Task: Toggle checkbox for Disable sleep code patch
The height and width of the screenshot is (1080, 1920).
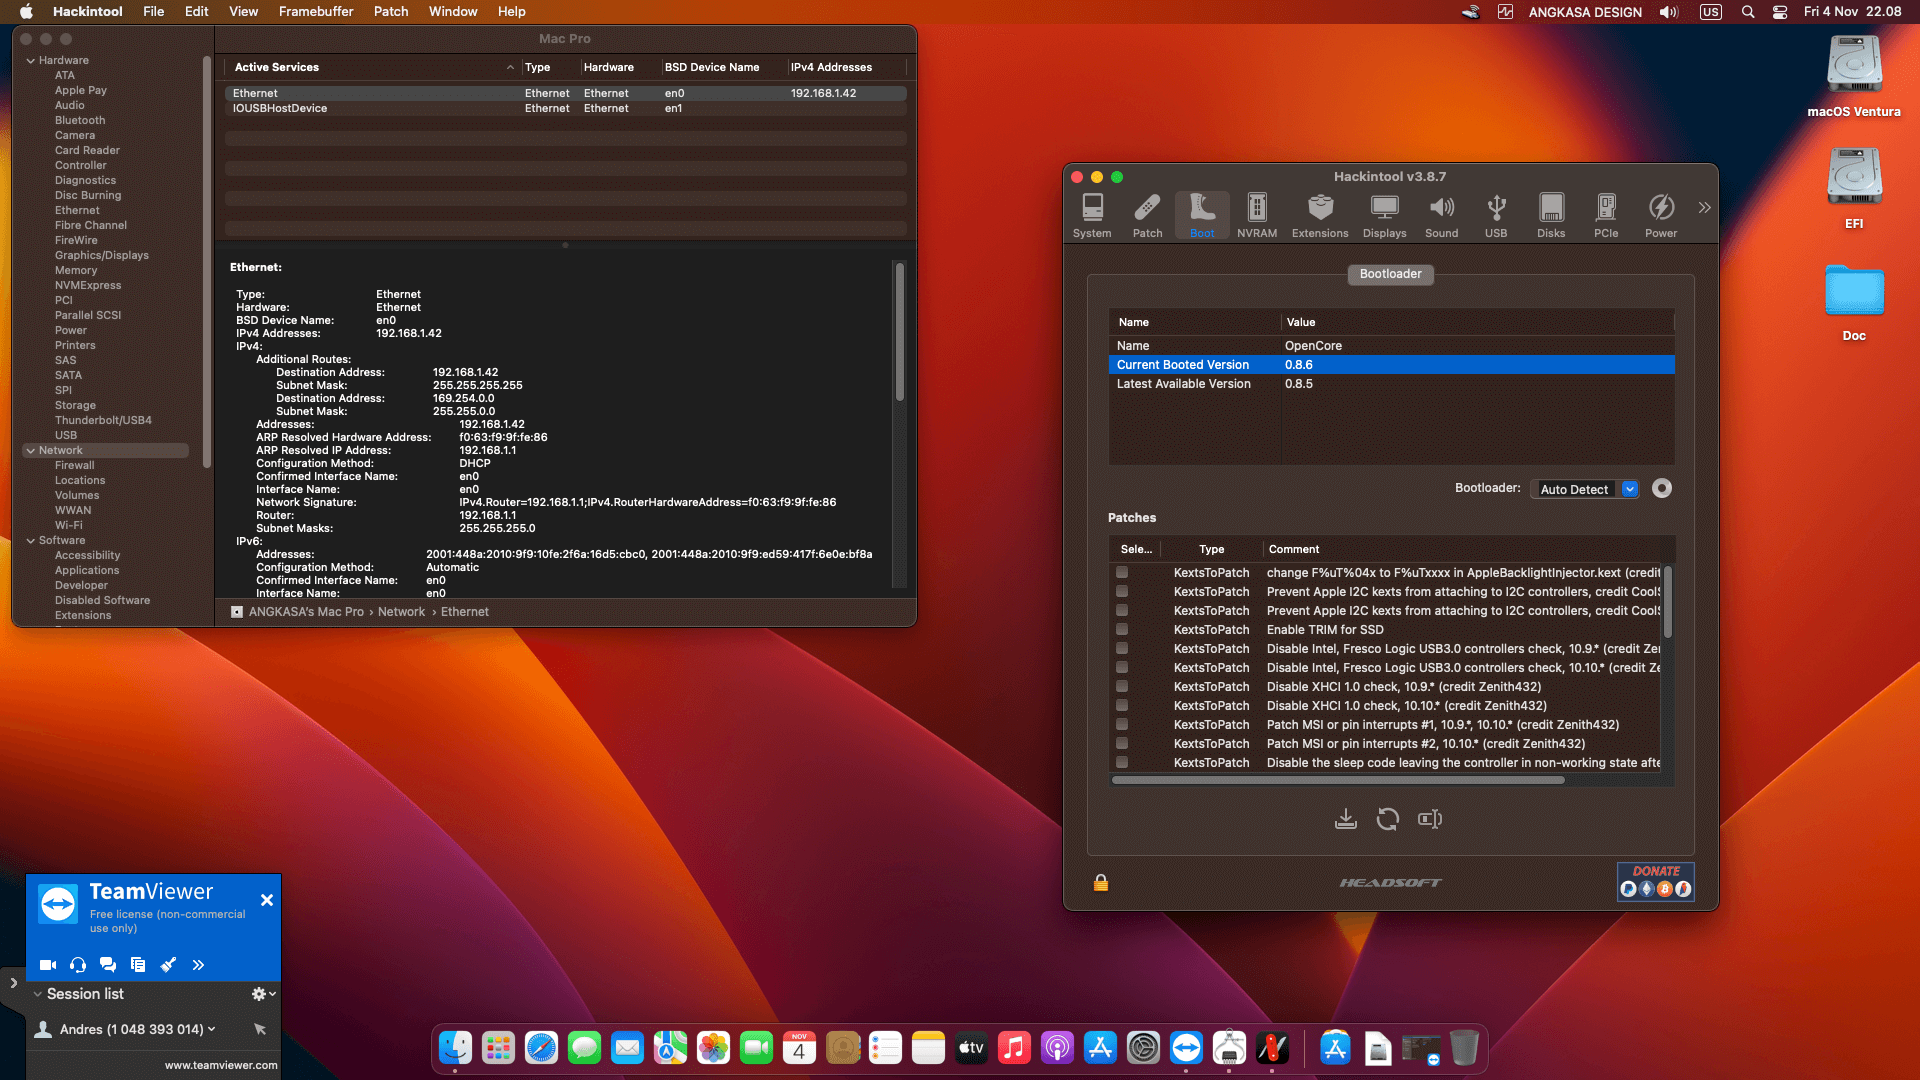Action: 1122,762
